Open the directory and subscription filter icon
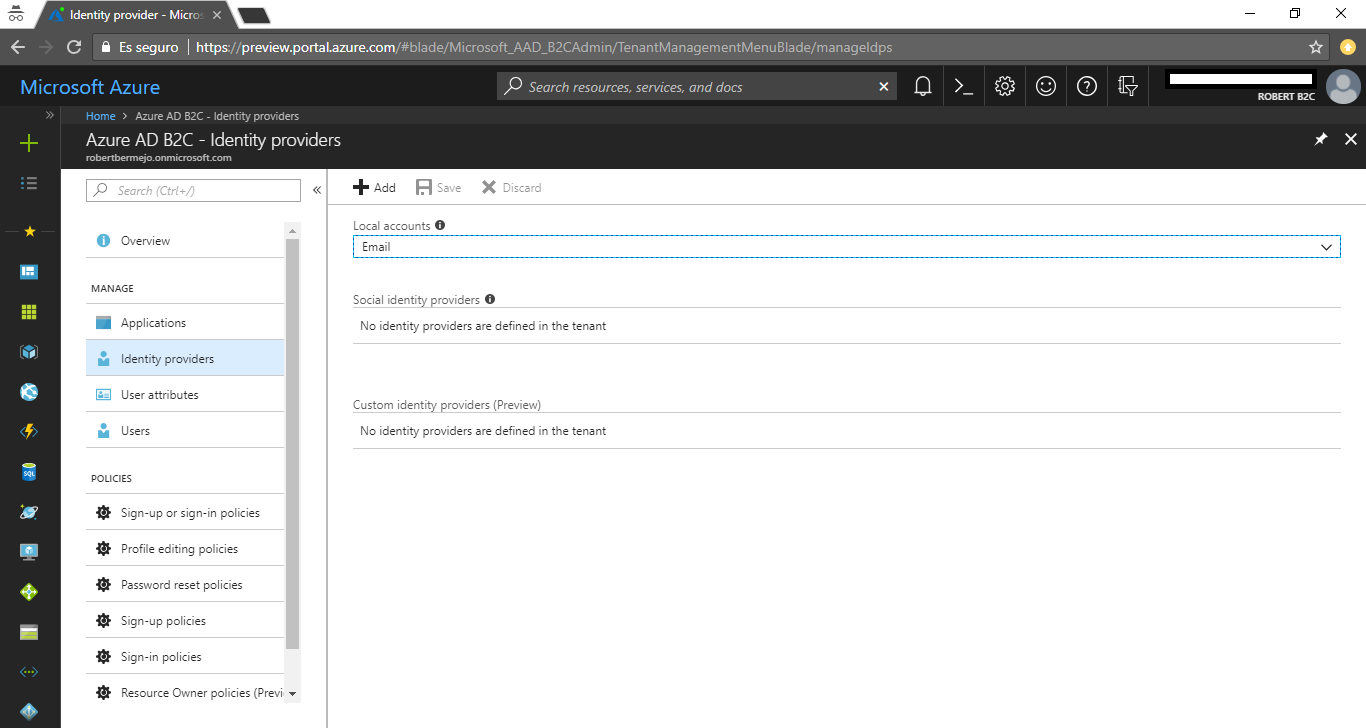1366x728 pixels. click(x=1127, y=86)
